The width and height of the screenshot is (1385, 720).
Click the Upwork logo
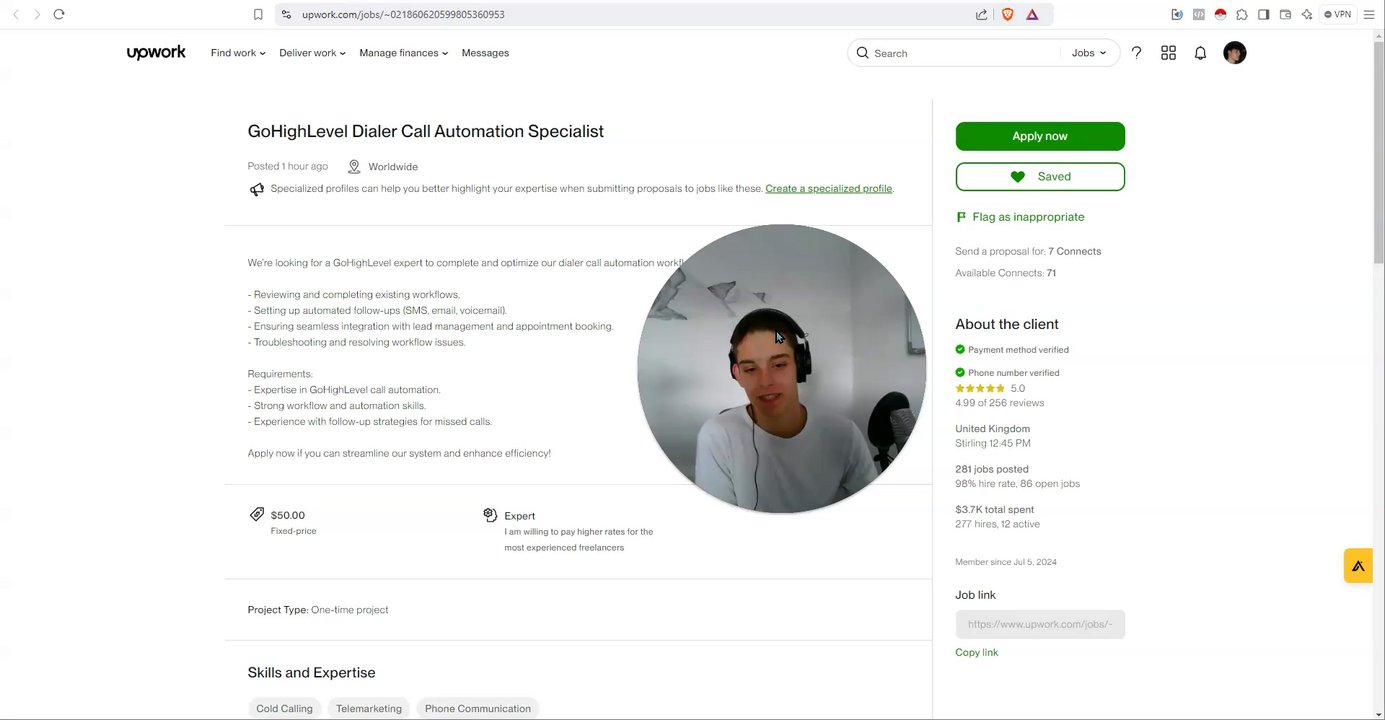coord(156,53)
